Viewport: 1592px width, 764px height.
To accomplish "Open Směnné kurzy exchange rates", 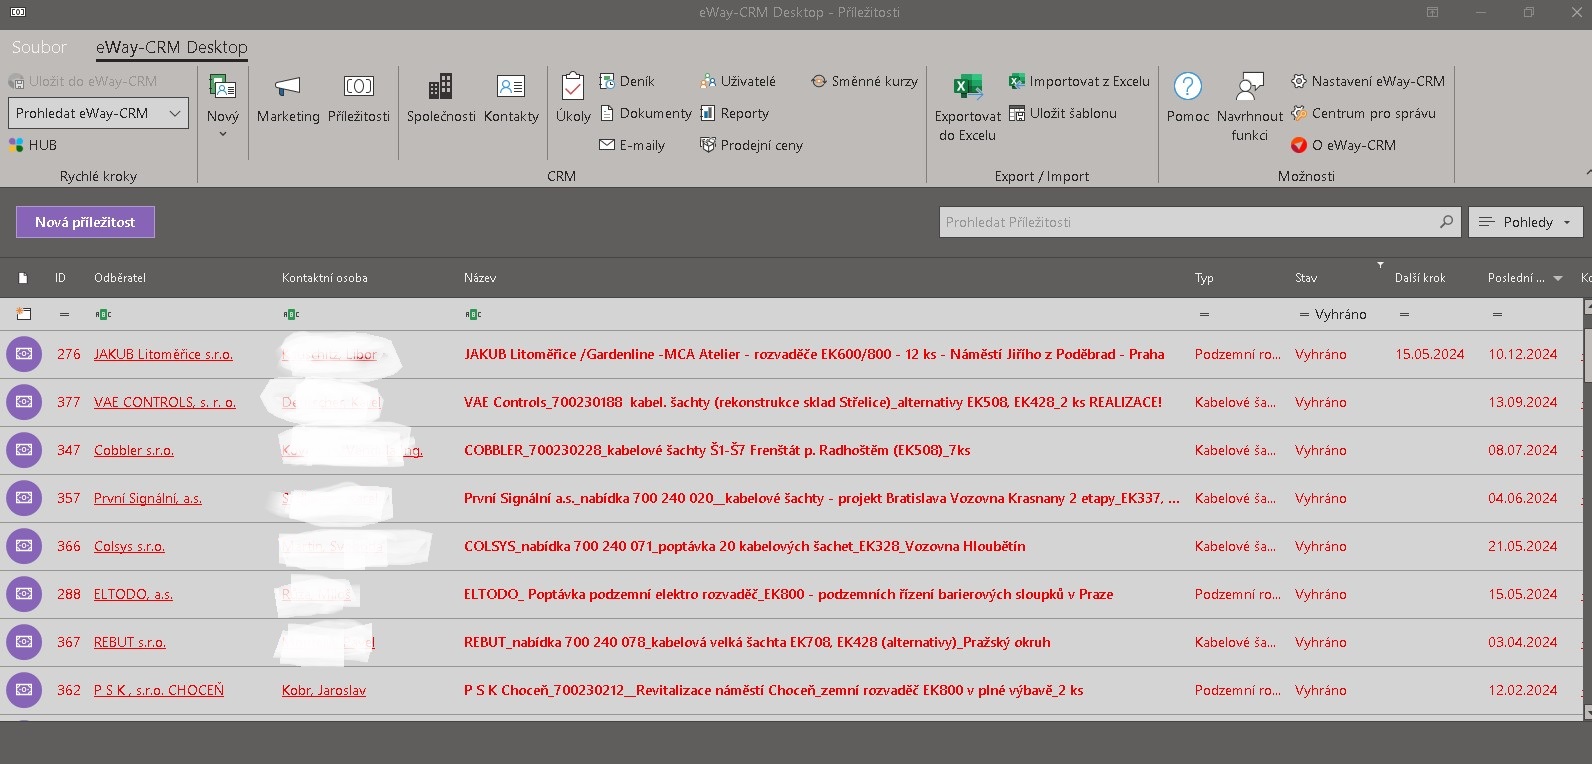I will 864,81.
